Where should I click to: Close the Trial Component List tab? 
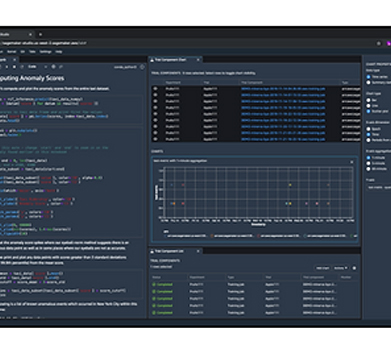[x=198, y=251]
